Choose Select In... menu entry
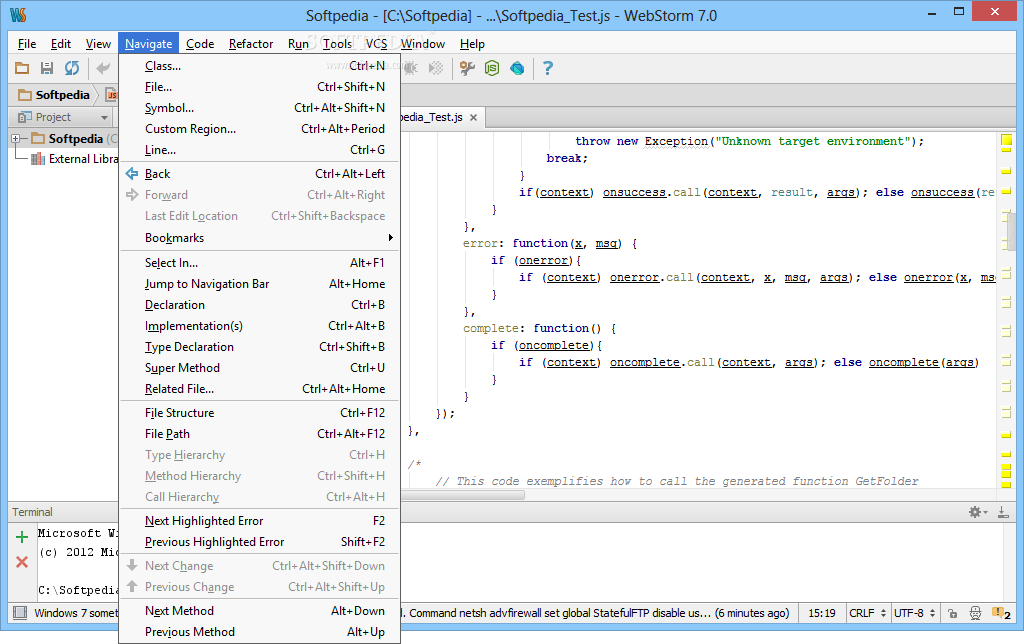Image resolution: width=1024 pixels, height=644 pixels. (259, 263)
